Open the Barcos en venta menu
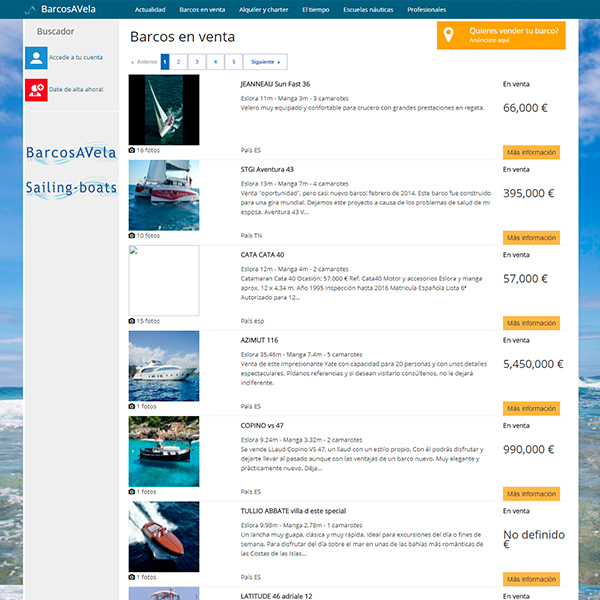 tap(202, 10)
